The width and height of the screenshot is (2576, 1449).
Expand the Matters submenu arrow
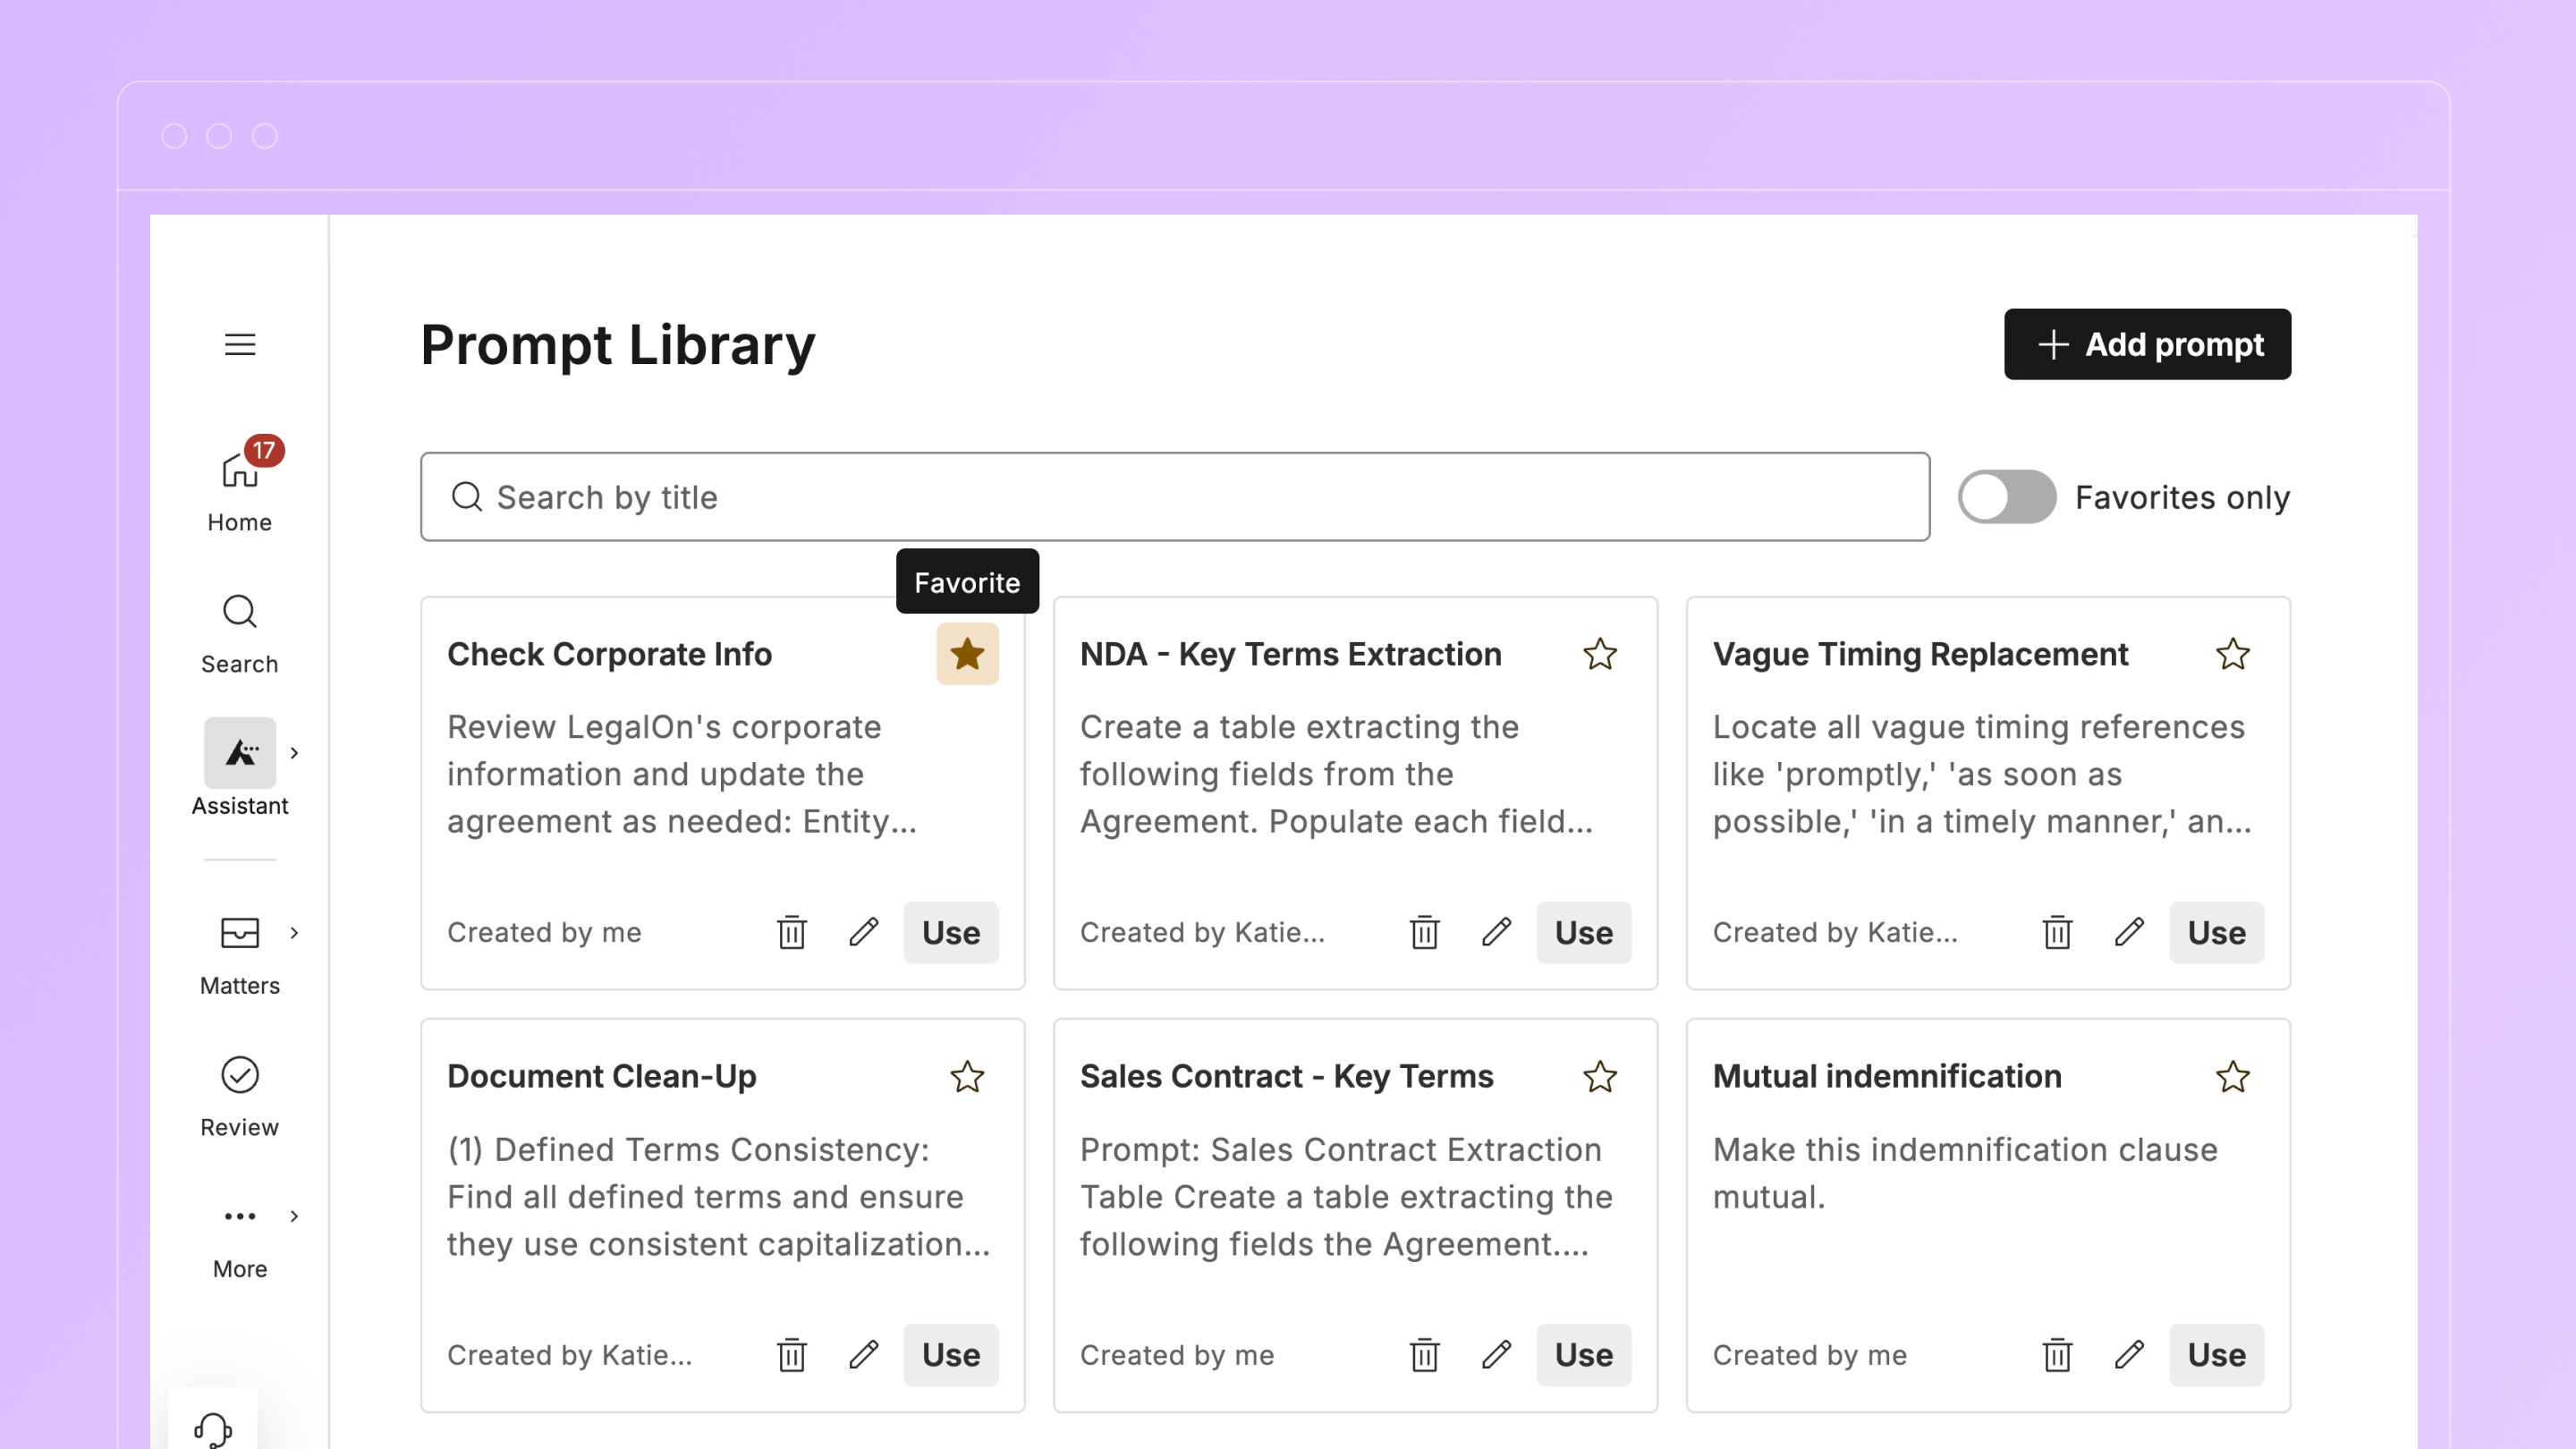(294, 933)
